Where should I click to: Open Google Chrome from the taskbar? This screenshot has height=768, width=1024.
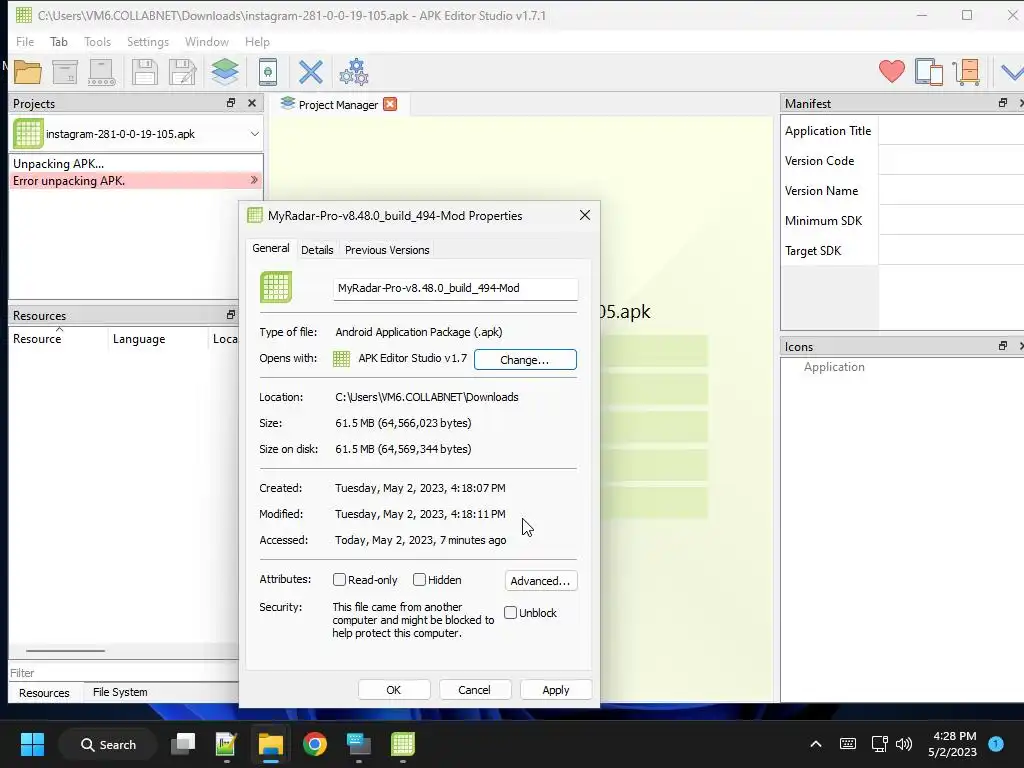[315, 744]
